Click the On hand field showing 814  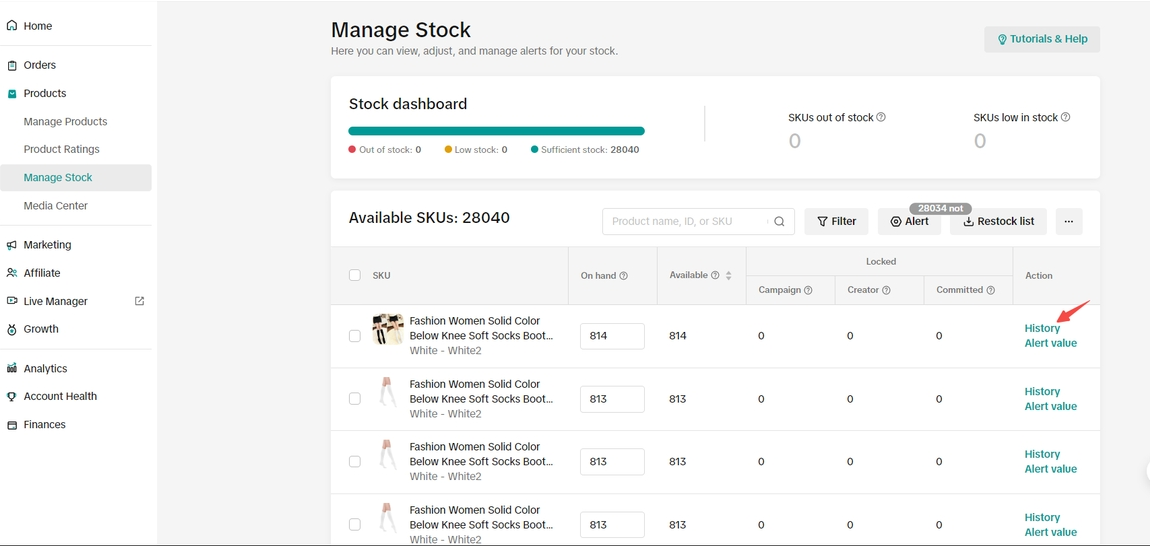612,336
